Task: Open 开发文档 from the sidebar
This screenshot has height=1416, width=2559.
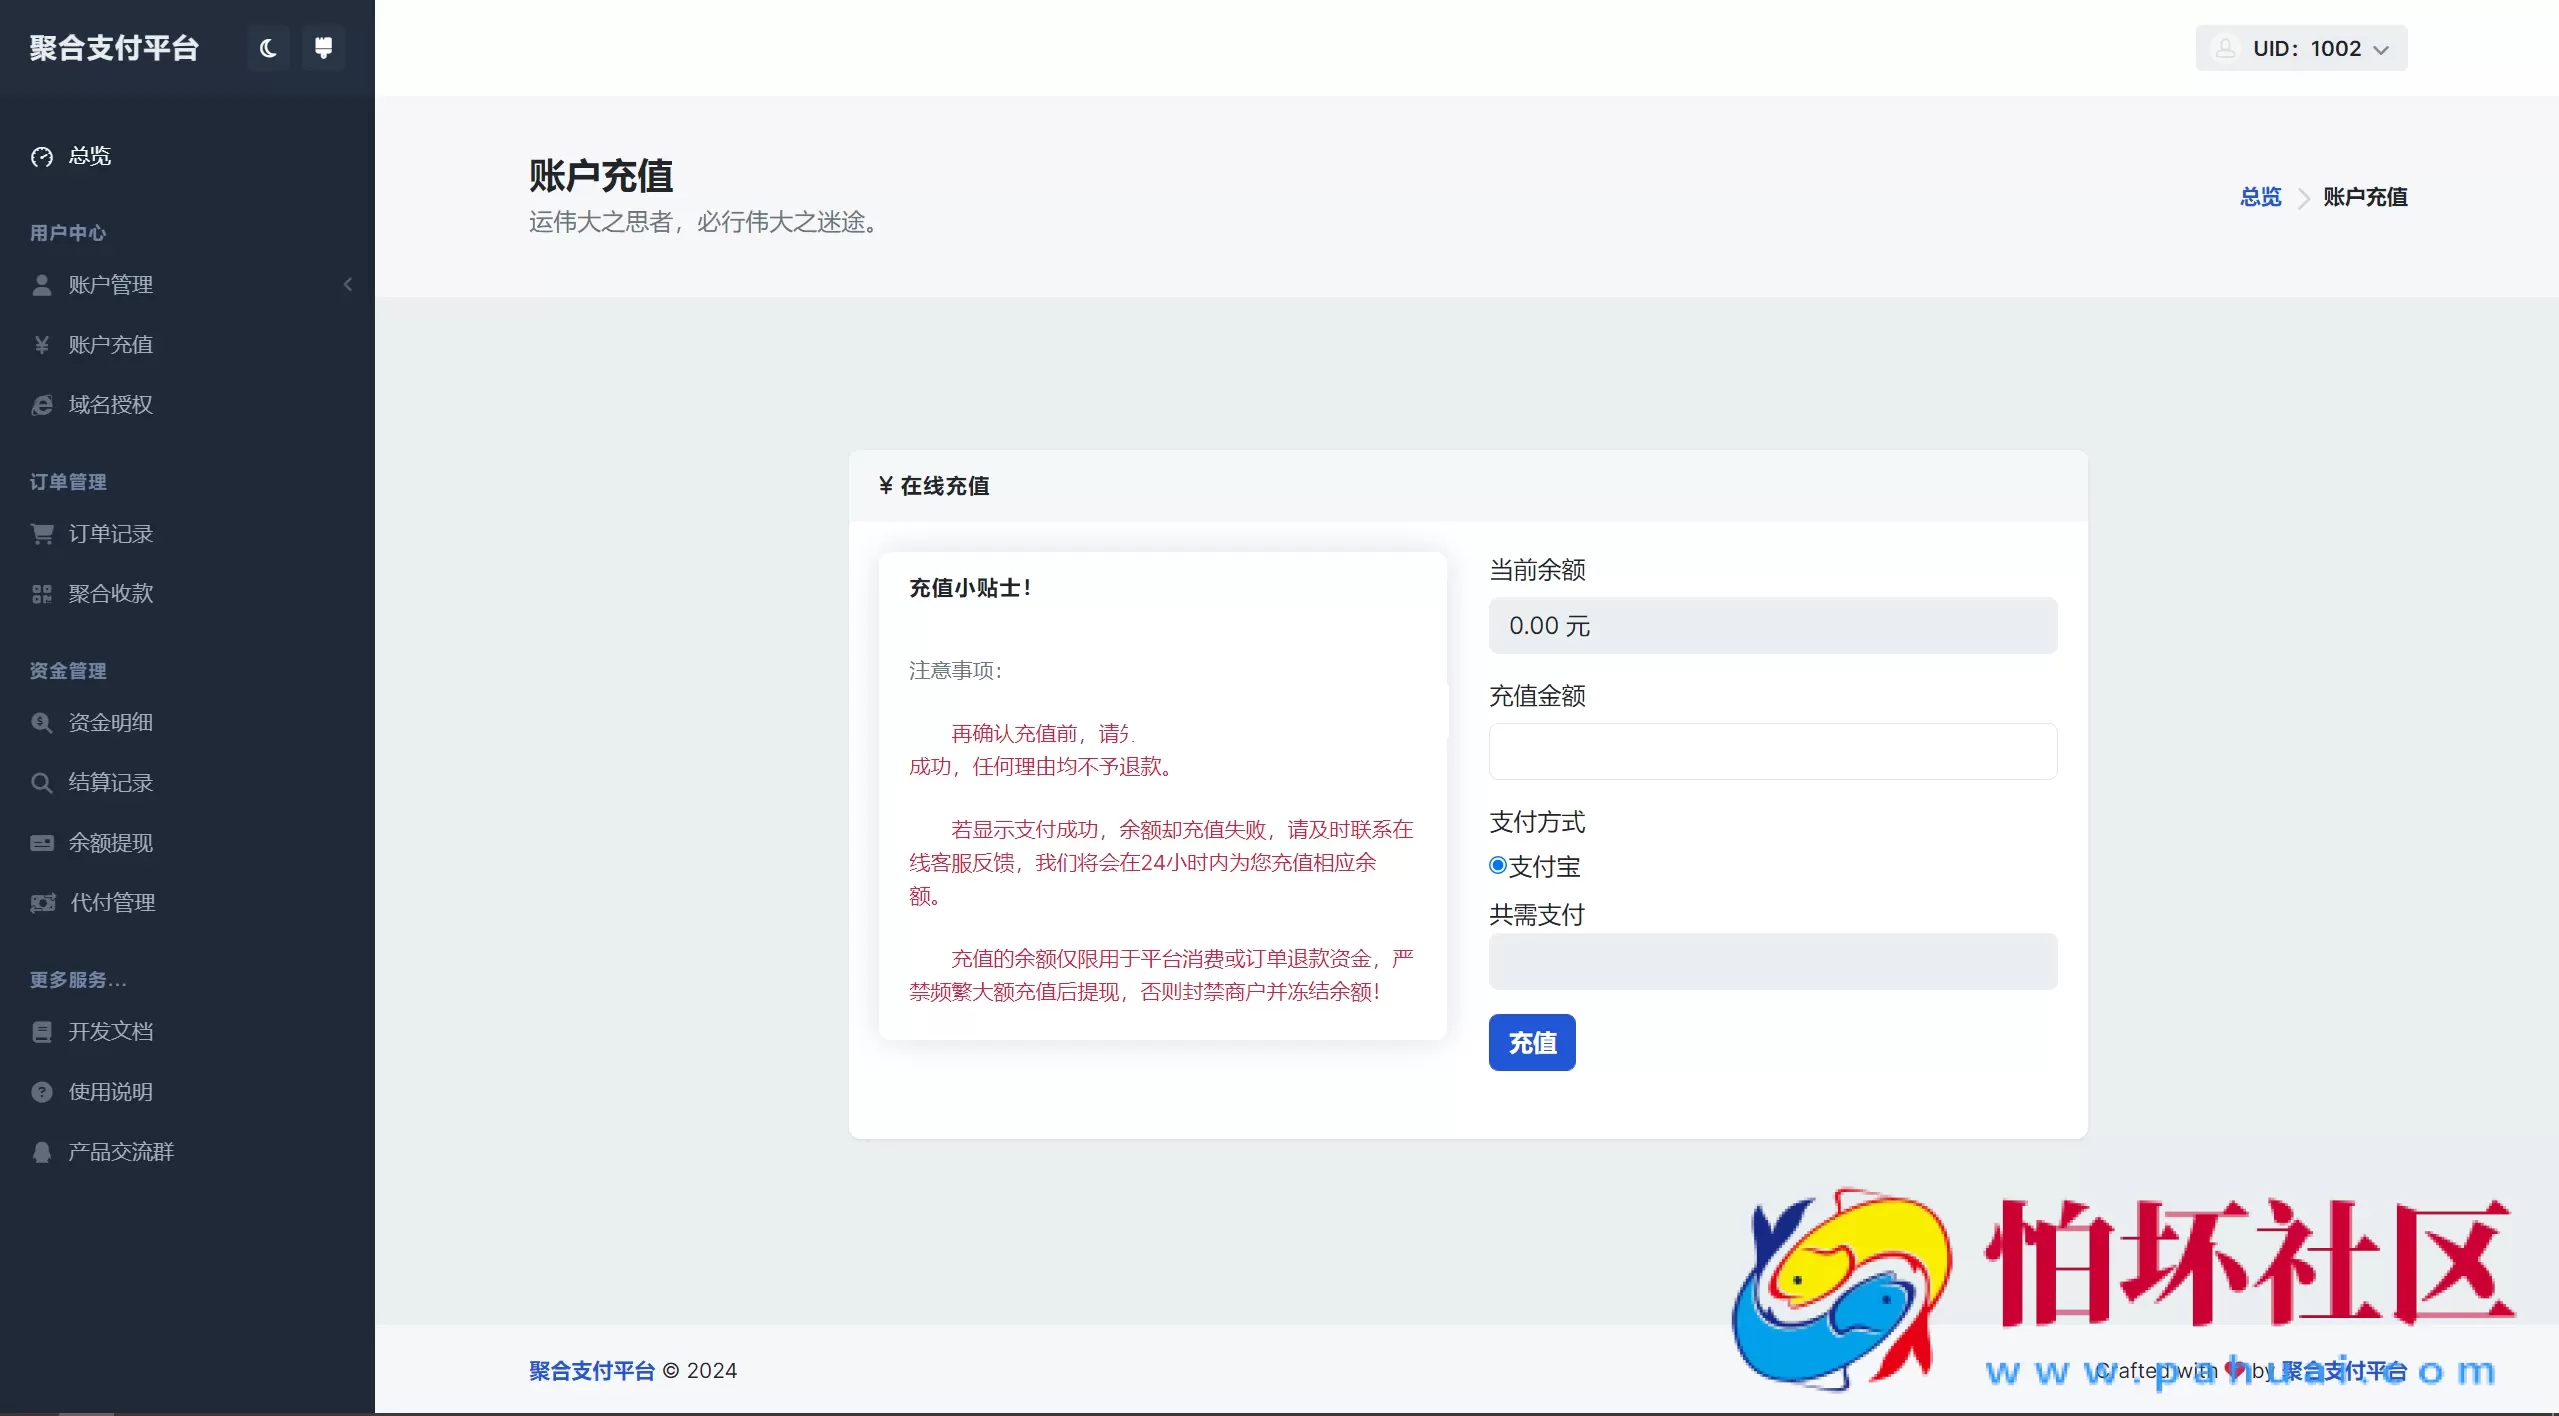Action: (41, 1031)
